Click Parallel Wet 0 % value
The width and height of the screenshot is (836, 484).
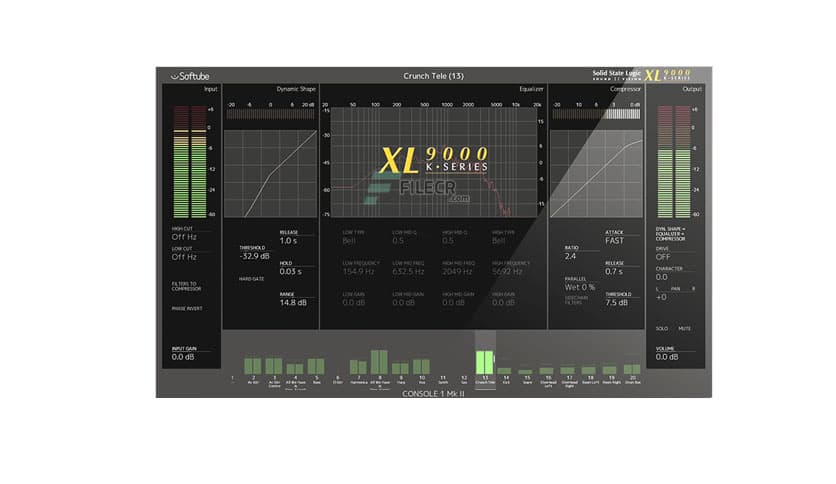[580, 287]
